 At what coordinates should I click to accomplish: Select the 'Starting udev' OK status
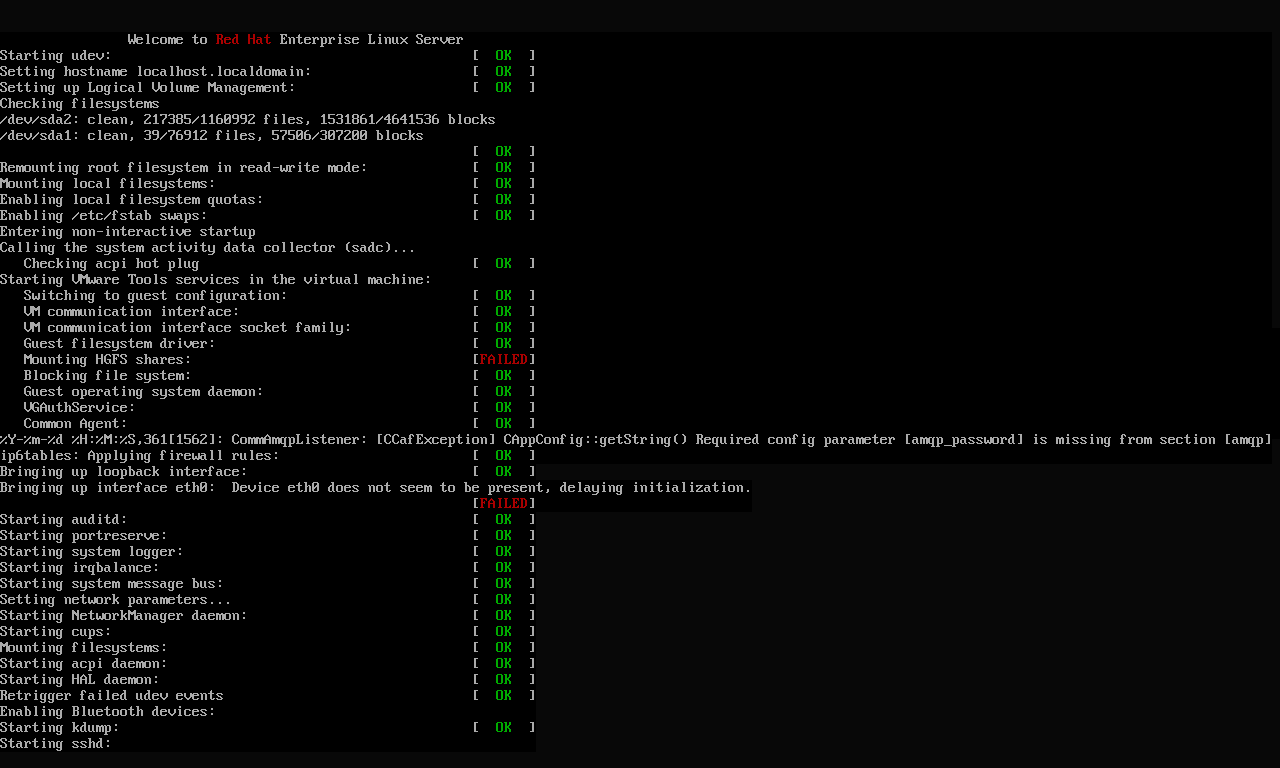tap(503, 55)
